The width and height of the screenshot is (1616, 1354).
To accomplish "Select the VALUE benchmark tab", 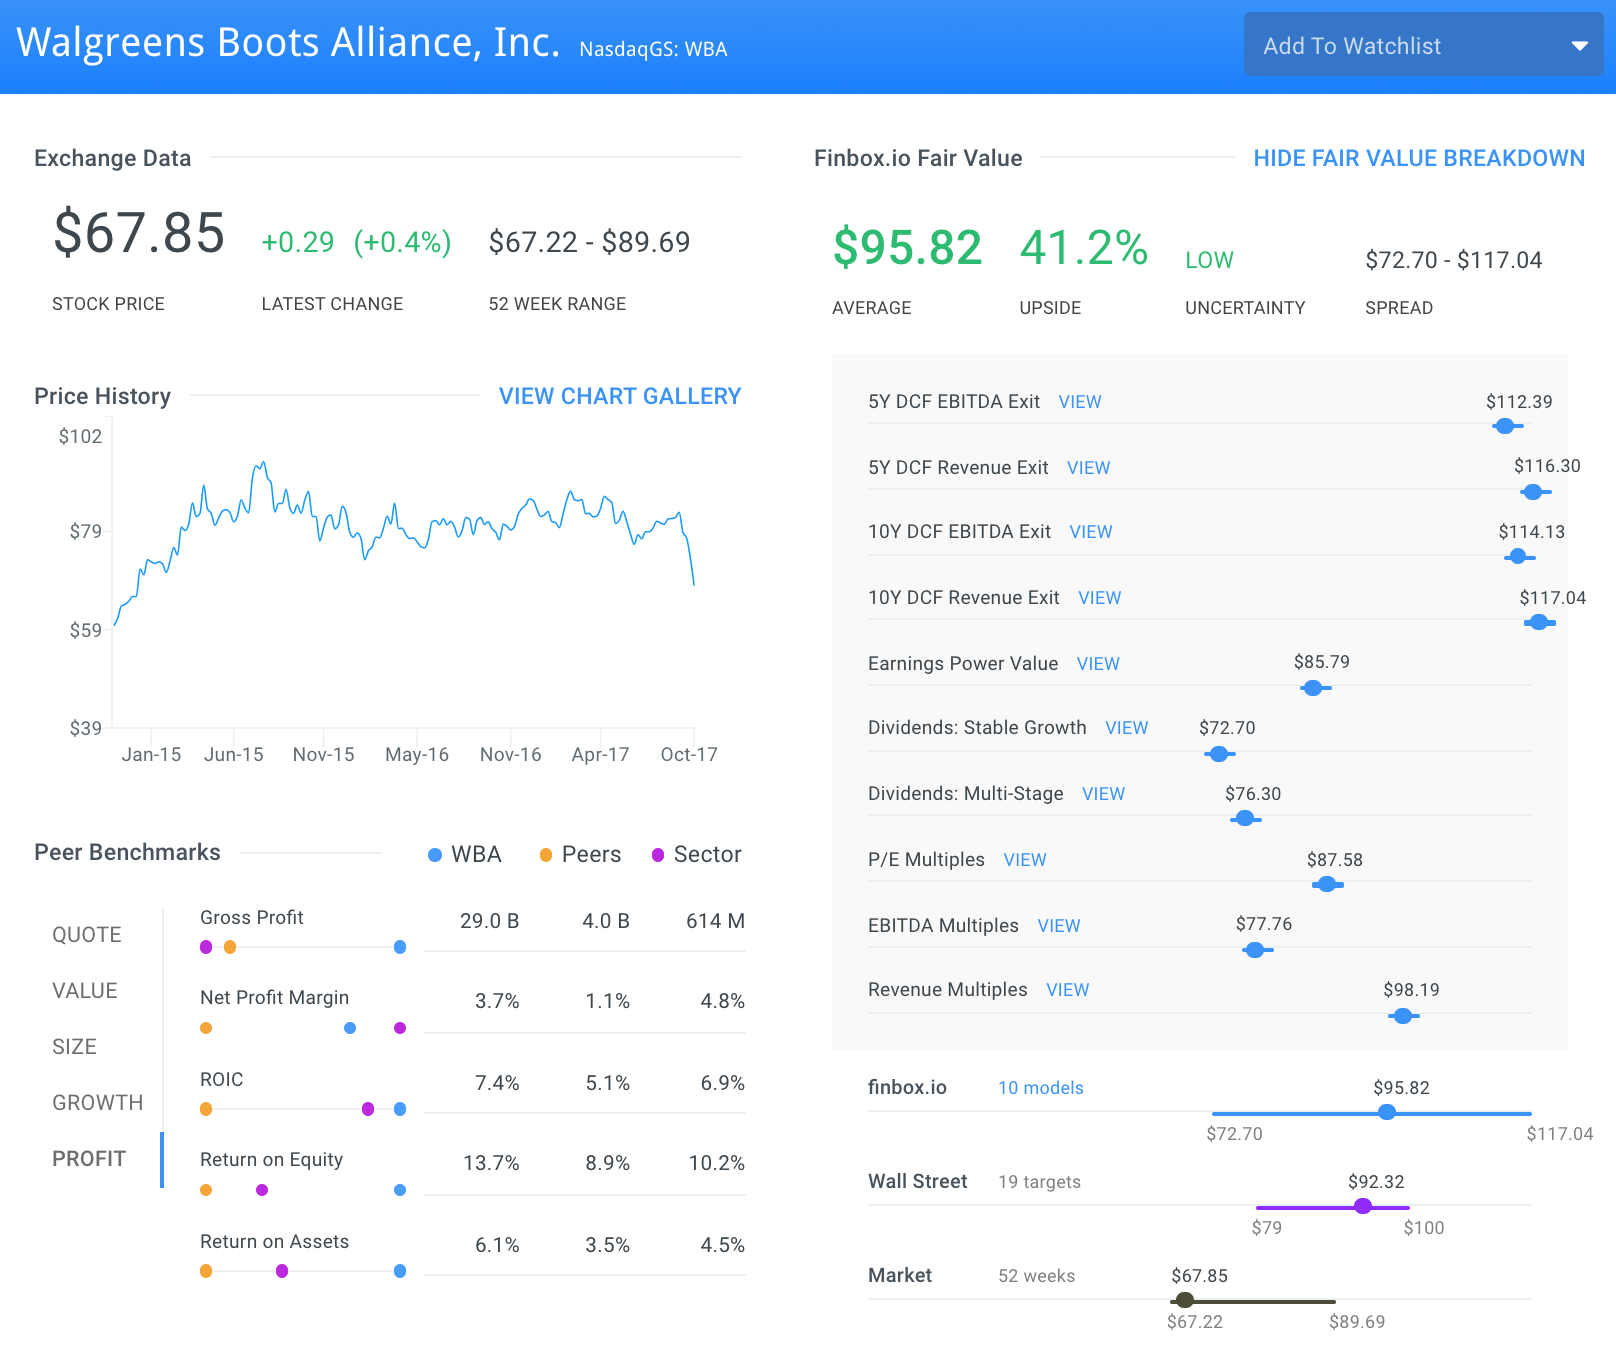I will tap(85, 991).
